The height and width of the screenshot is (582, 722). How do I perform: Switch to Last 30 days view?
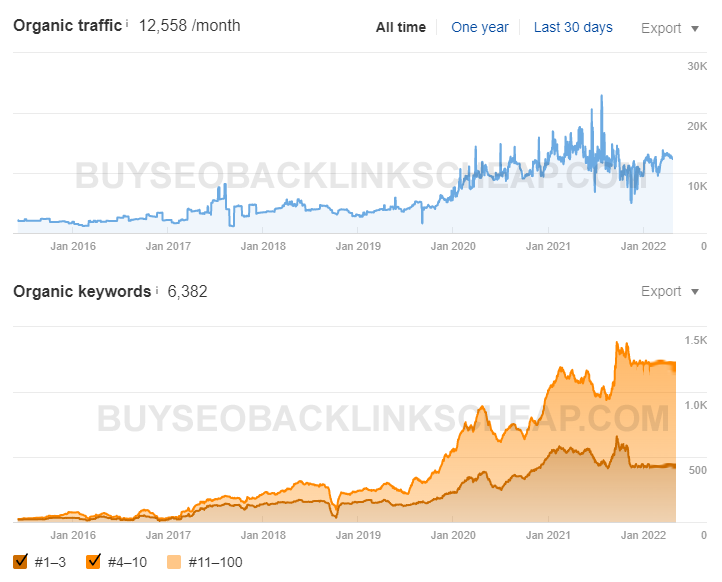(x=573, y=28)
